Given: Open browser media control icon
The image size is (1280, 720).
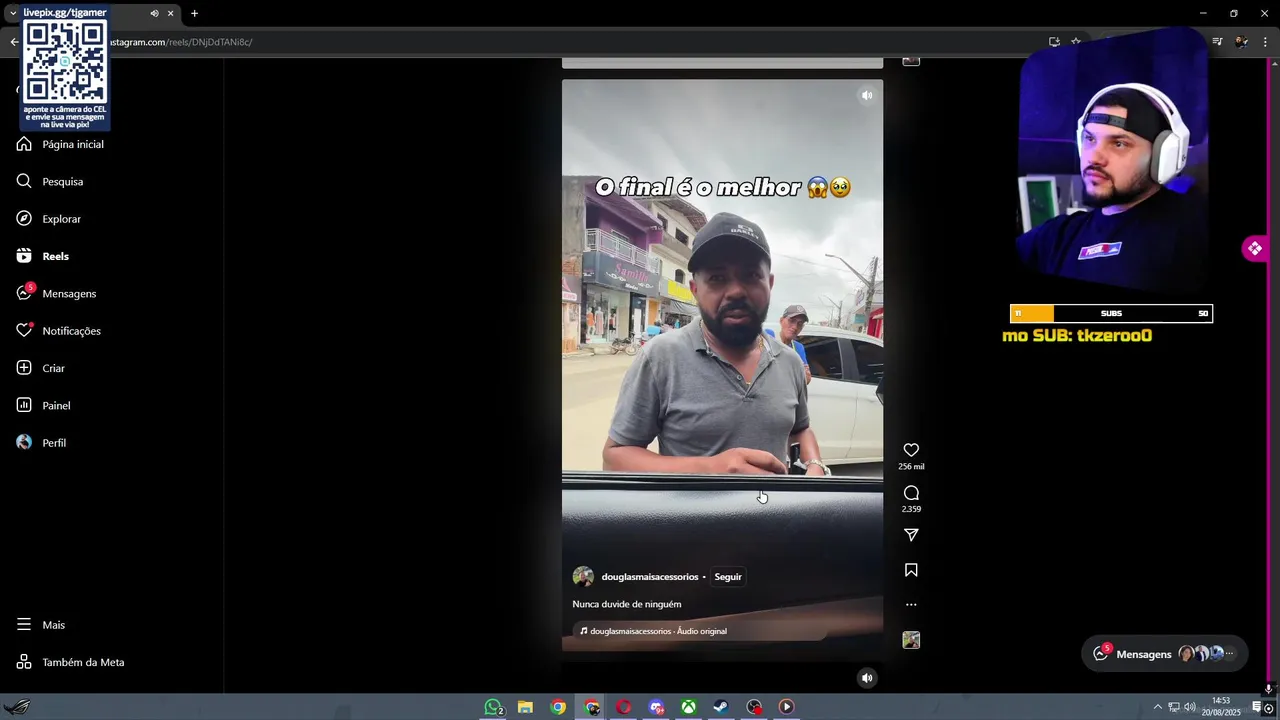Looking at the screenshot, I should point(1217,42).
